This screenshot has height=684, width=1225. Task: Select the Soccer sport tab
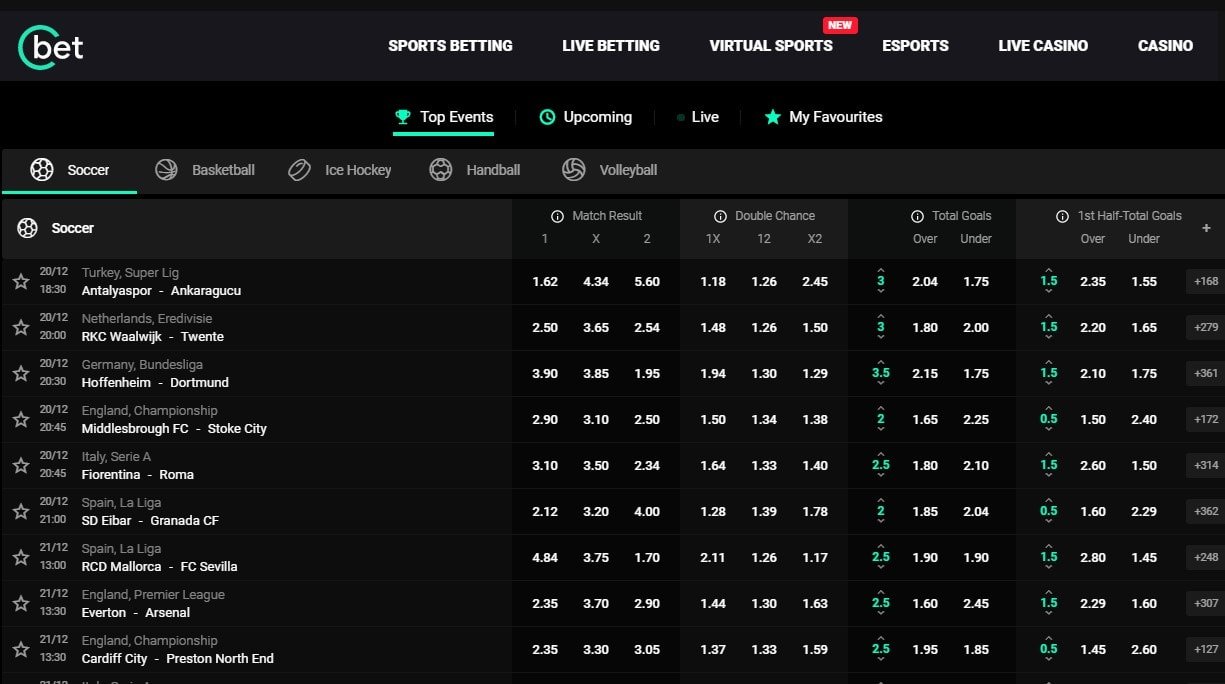pos(70,170)
